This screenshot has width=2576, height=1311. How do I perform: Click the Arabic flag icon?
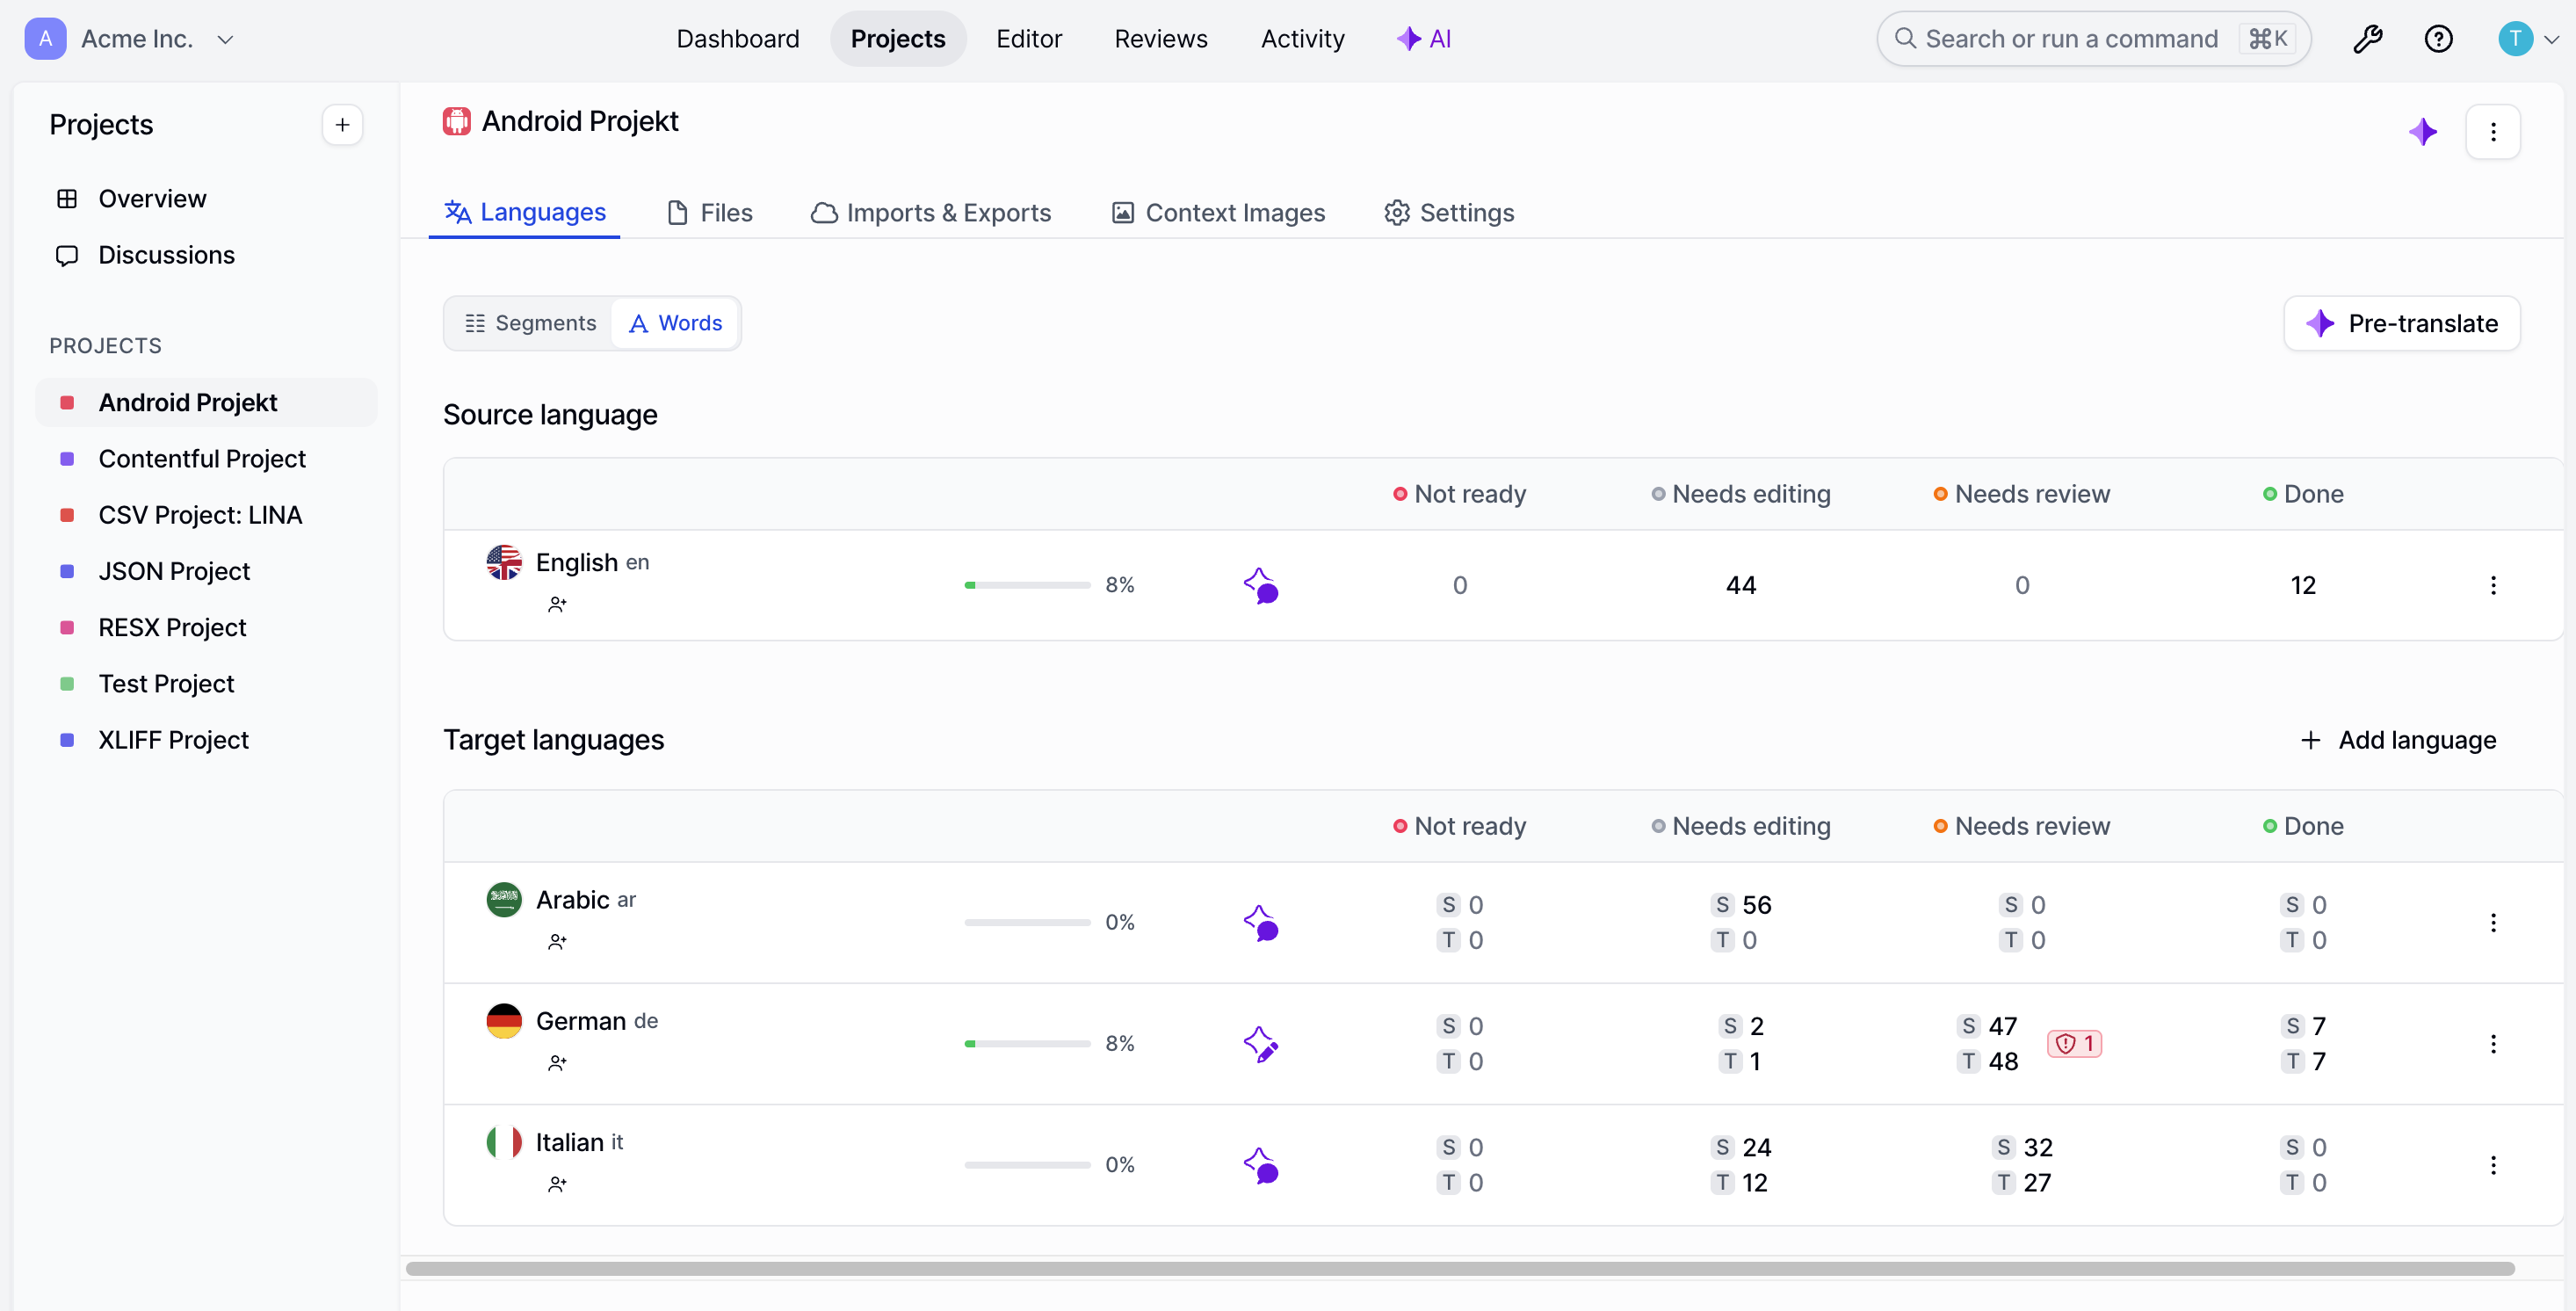click(x=504, y=899)
